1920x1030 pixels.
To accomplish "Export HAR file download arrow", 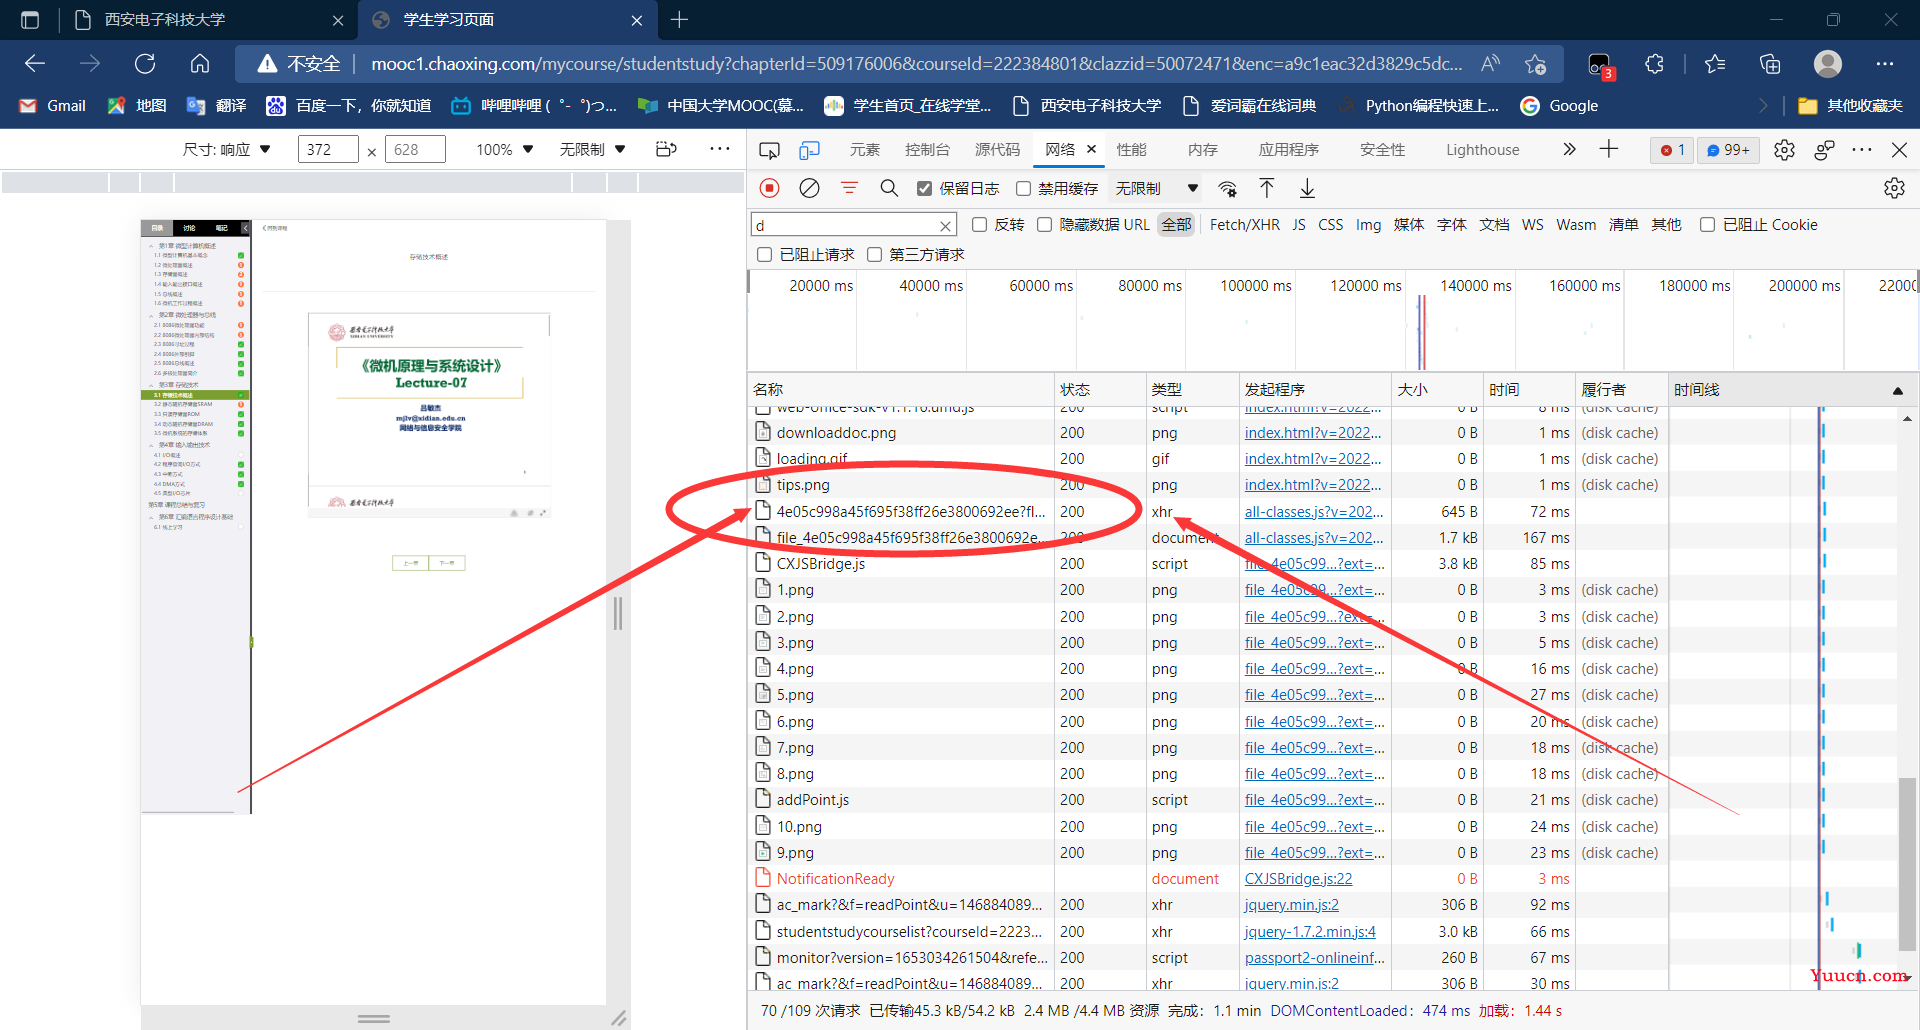I will 1307,188.
